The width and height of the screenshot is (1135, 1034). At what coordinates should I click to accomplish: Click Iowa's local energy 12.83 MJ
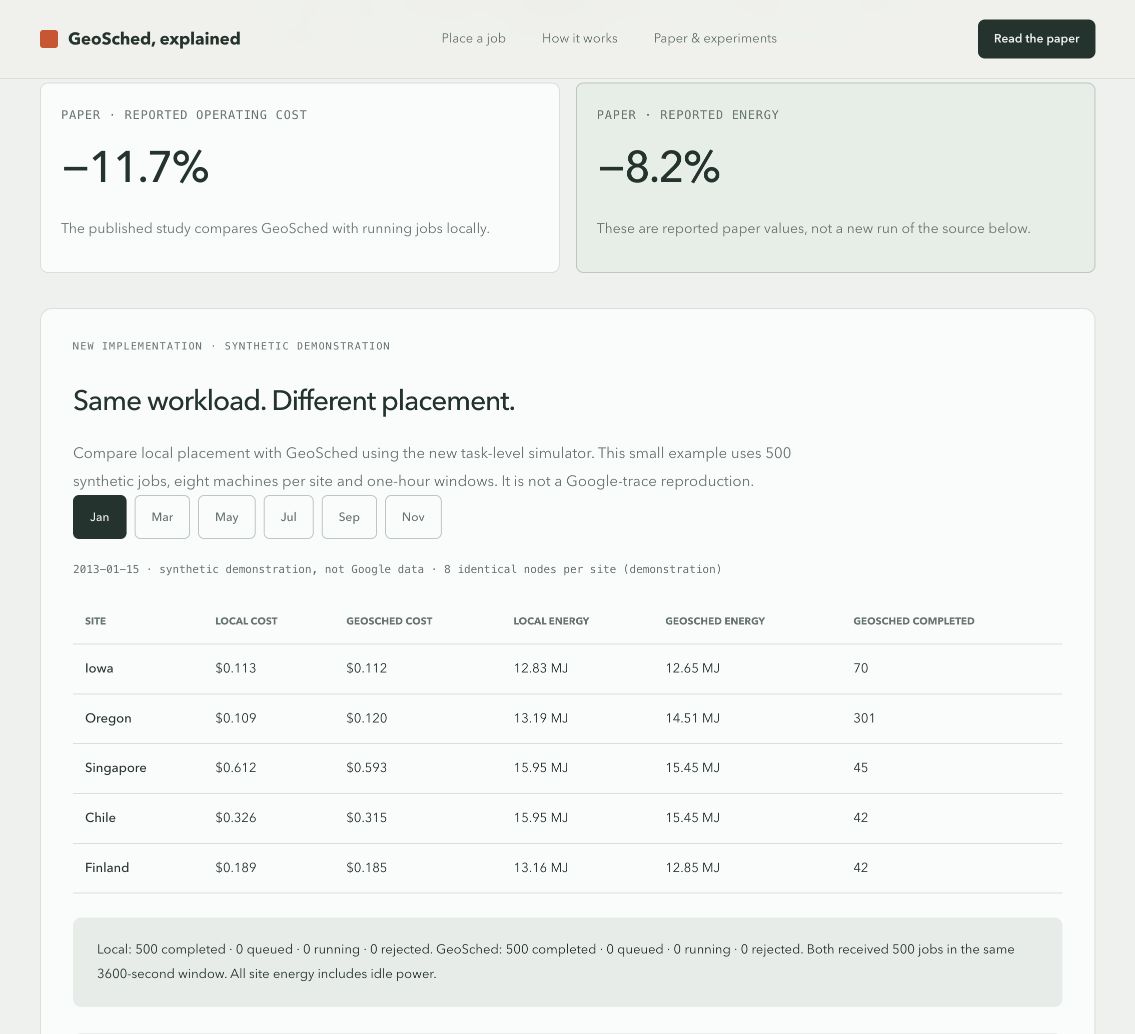point(541,668)
